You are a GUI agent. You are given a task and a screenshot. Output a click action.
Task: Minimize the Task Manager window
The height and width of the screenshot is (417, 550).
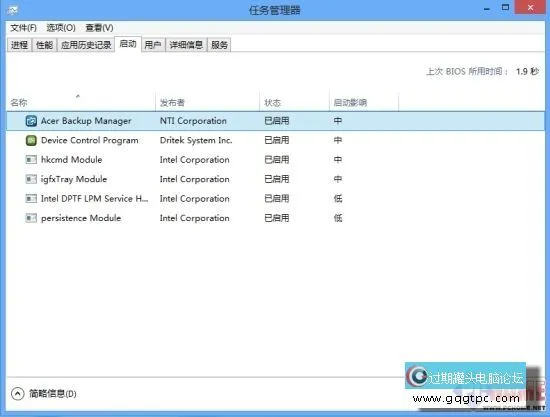487,8
